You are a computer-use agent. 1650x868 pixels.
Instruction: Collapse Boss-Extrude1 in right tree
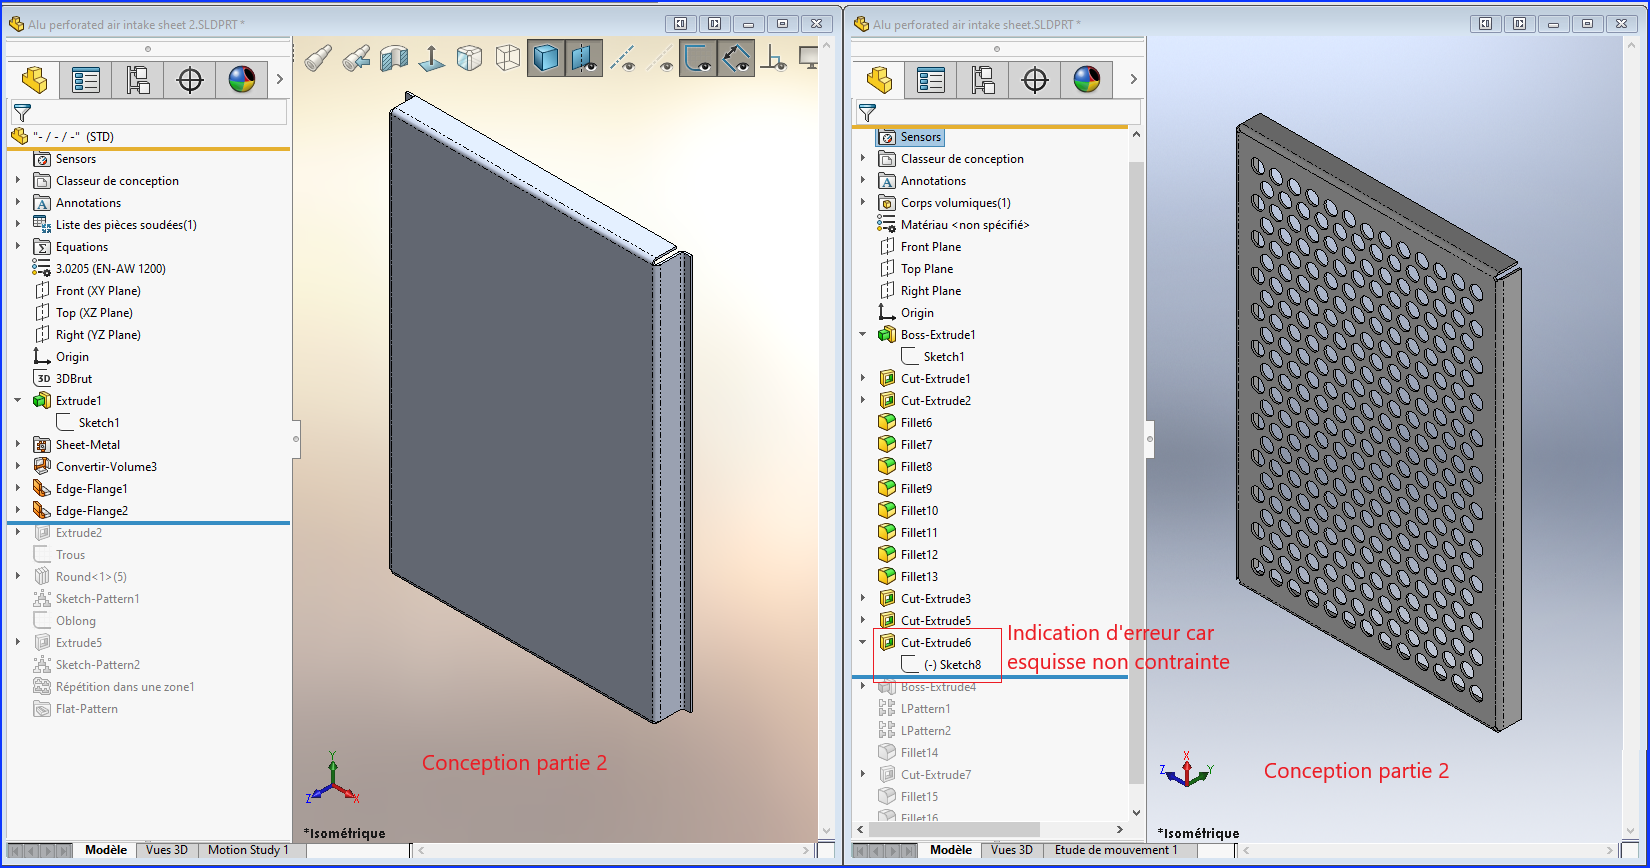coord(863,335)
